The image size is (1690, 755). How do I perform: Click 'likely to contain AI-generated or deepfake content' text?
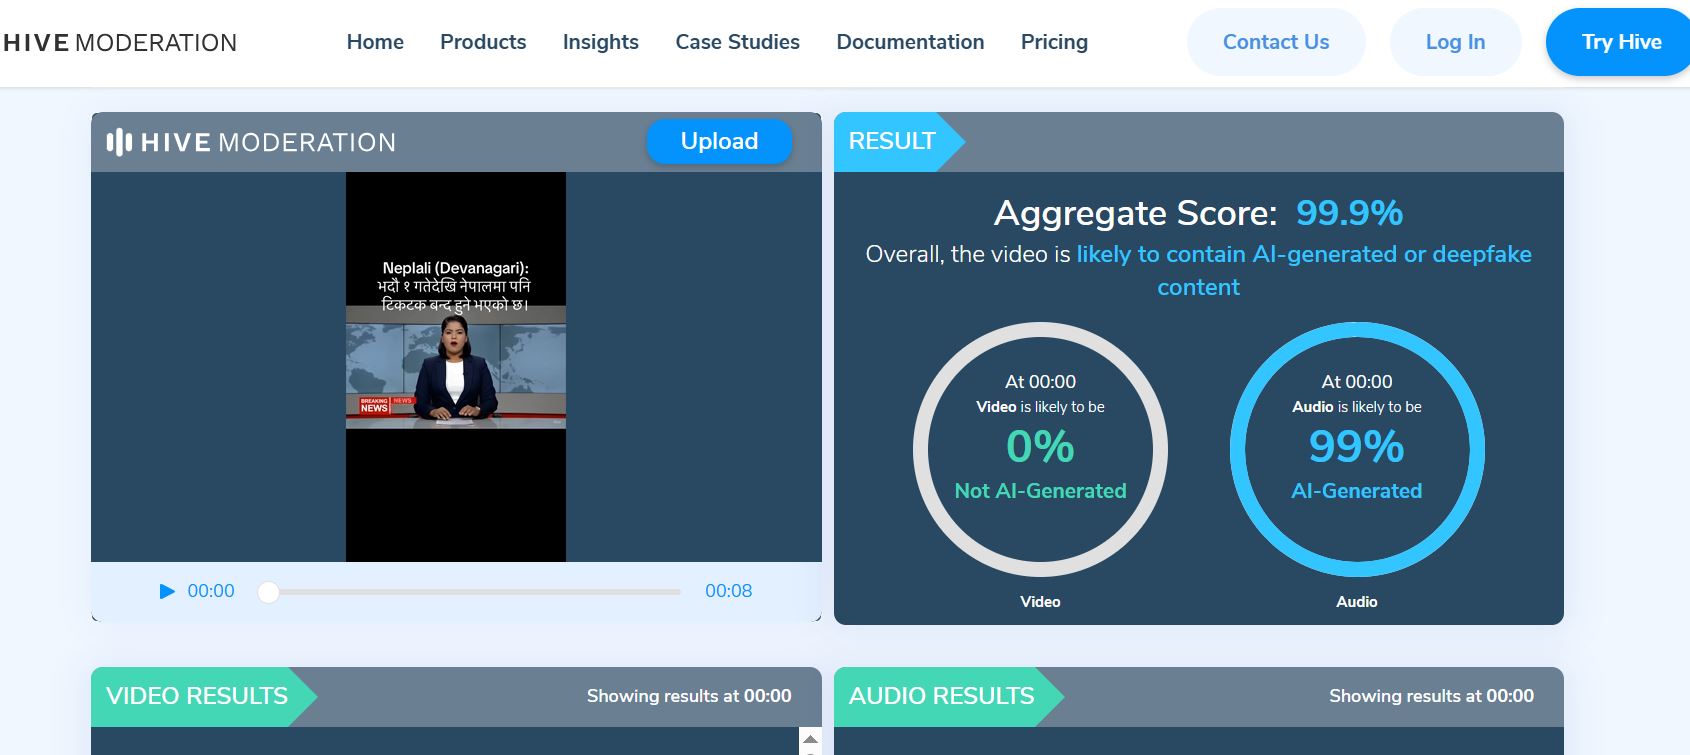[x=1303, y=270]
